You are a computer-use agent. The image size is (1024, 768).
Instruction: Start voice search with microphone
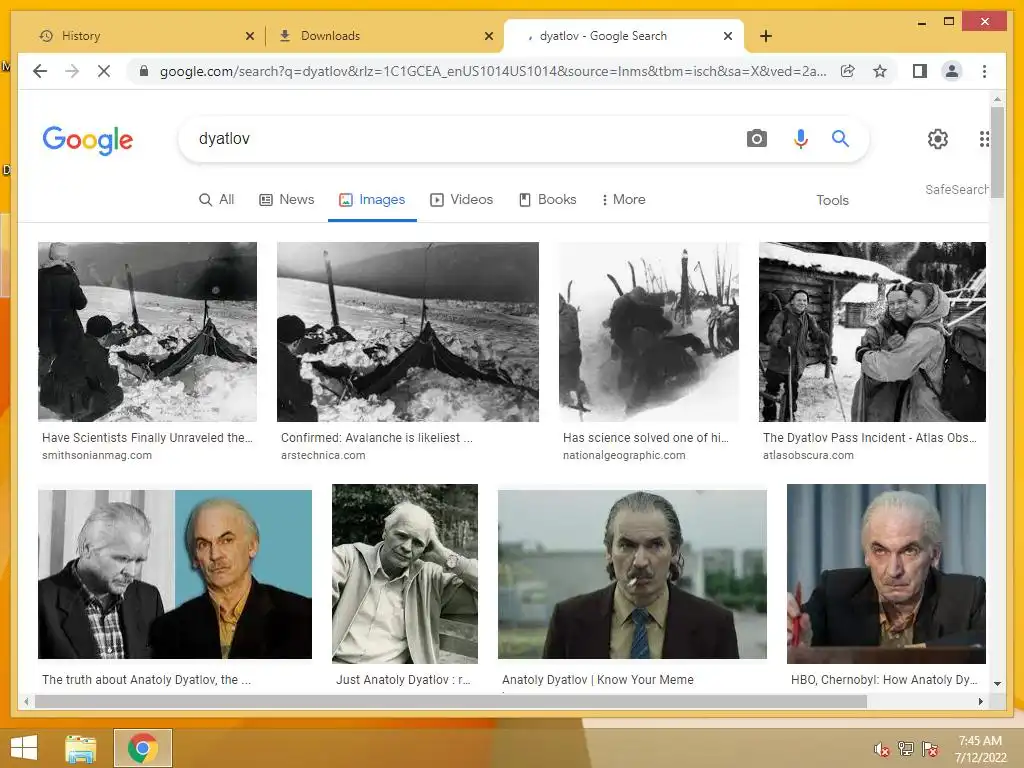tap(801, 138)
